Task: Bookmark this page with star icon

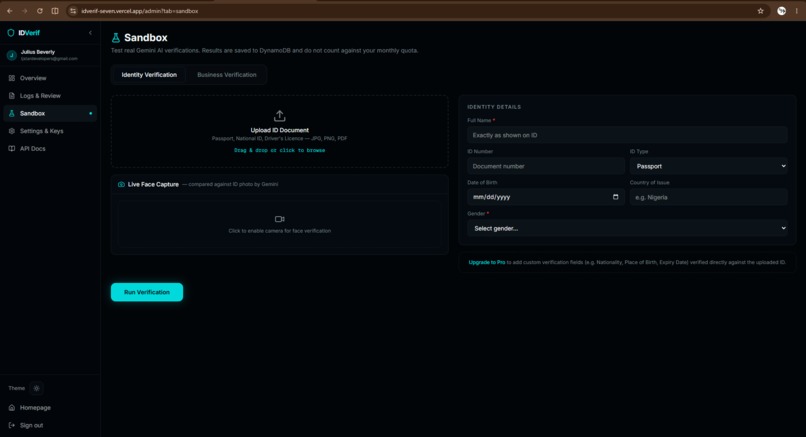Action: [761, 11]
